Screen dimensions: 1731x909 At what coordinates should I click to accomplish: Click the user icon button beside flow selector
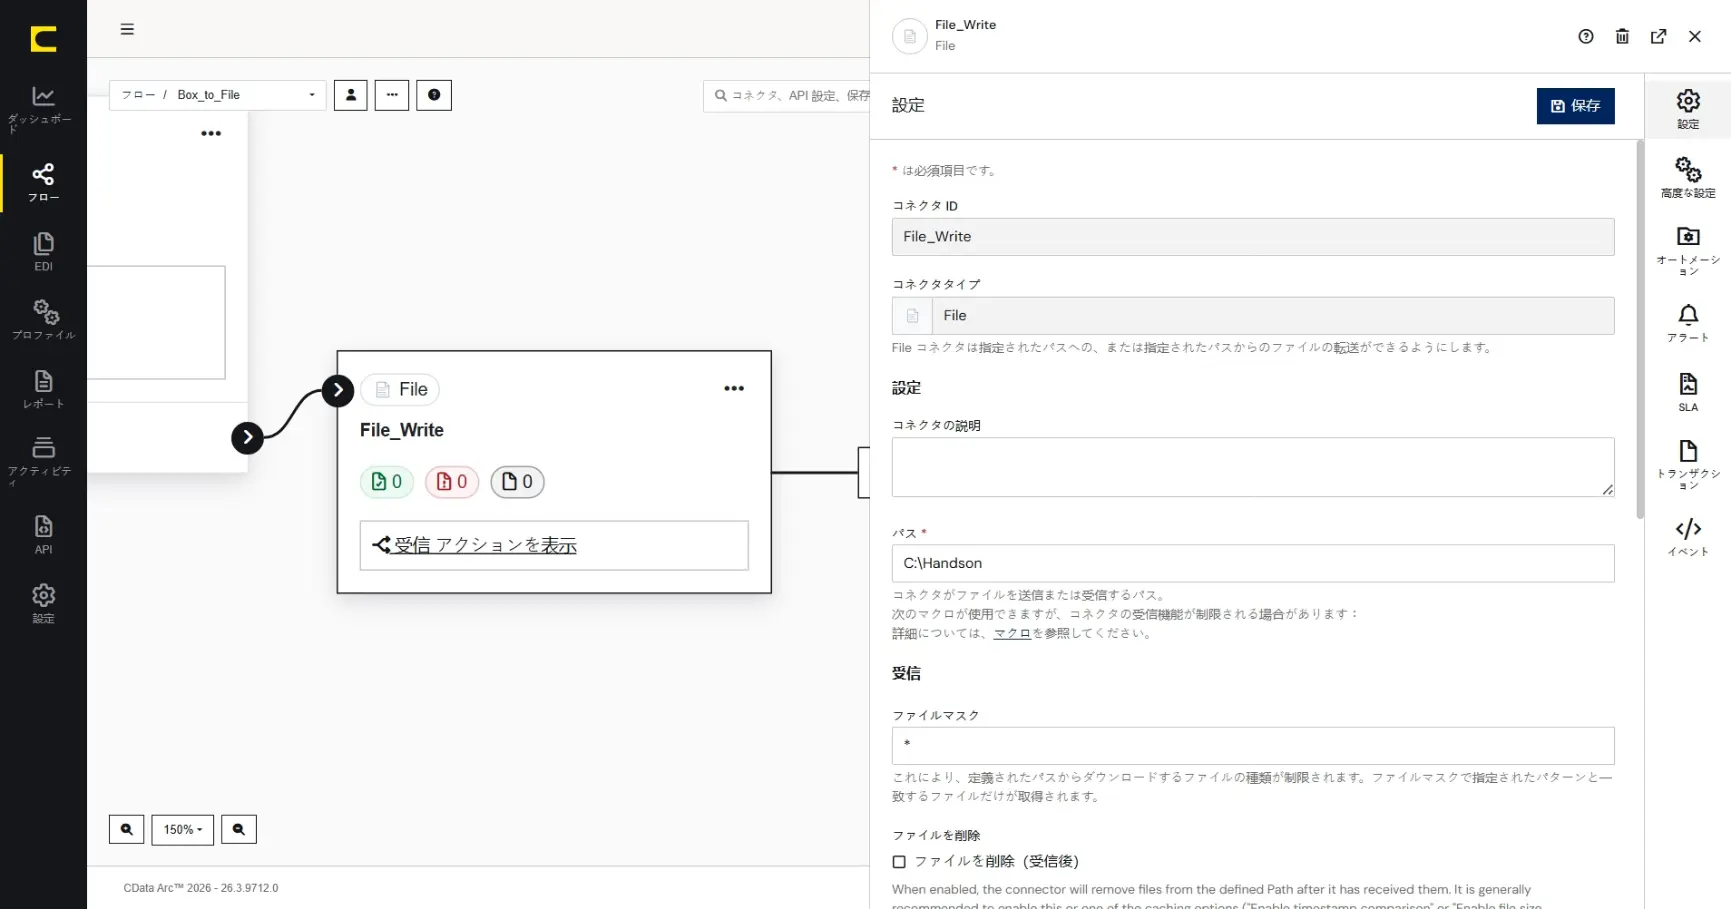click(351, 95)
